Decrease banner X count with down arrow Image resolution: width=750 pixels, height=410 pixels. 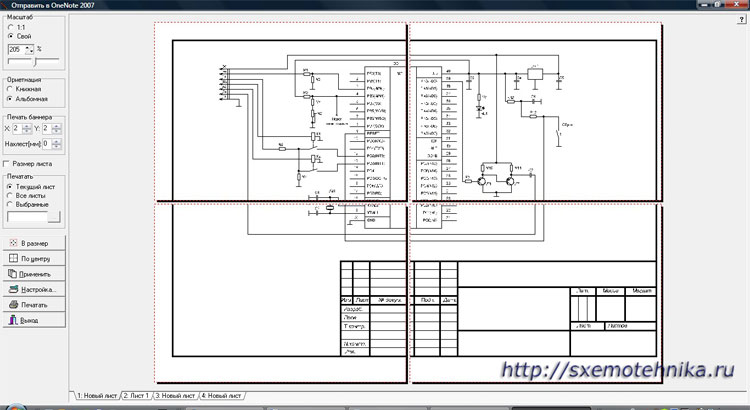point(27,131)
